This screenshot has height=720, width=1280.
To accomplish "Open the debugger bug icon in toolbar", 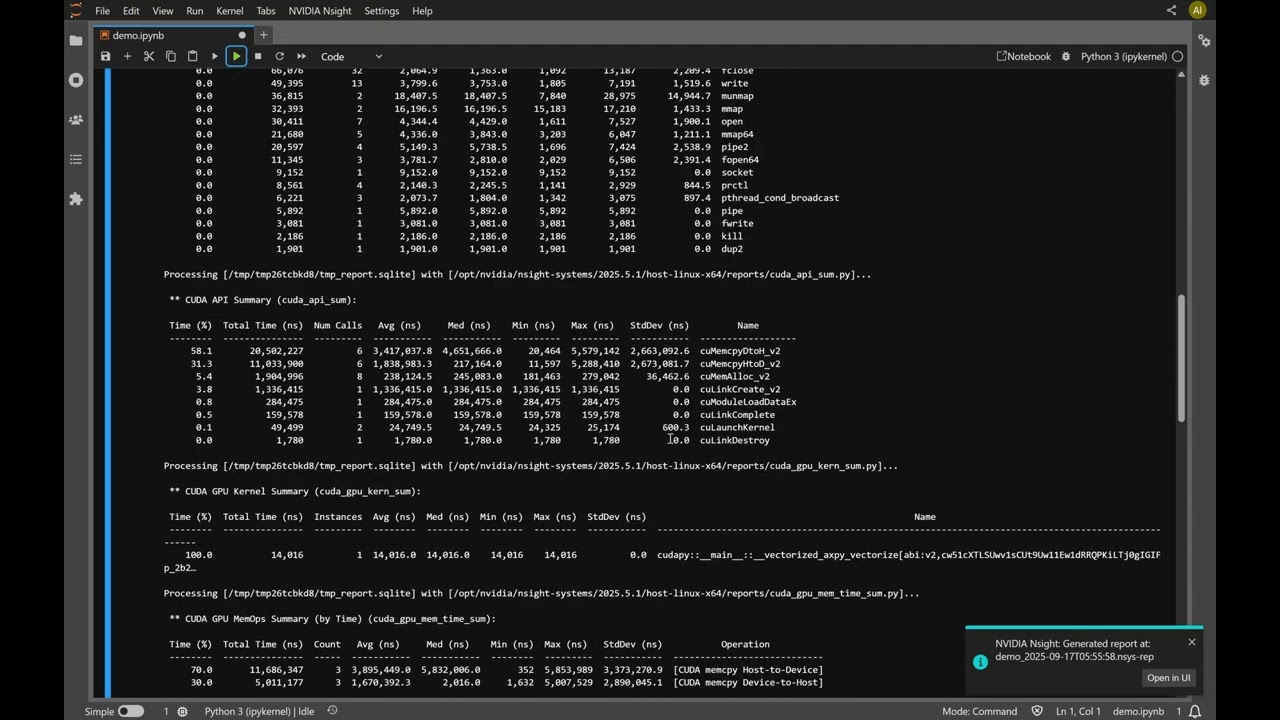I will tap(1065, 57).
